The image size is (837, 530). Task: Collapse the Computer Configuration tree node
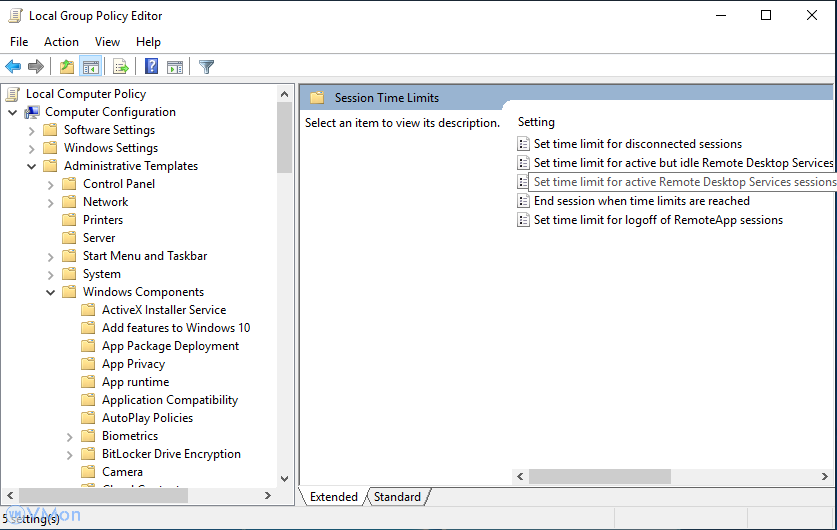click(12, 112)
